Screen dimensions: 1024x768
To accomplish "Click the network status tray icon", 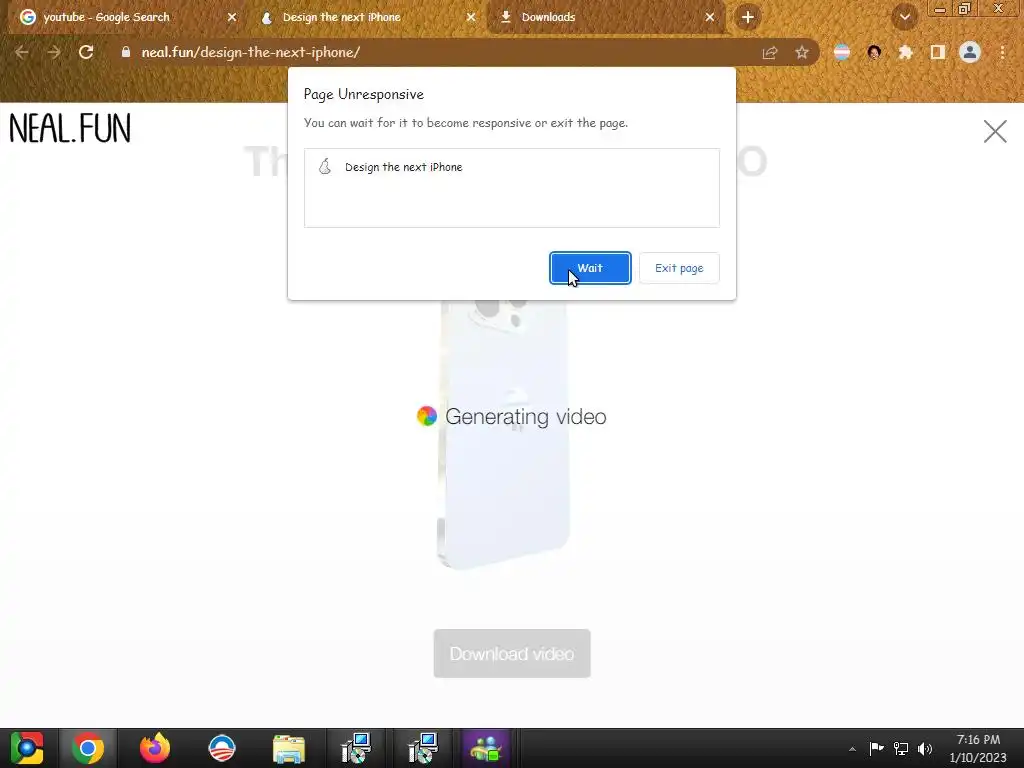I will click(x=901, y=748).
